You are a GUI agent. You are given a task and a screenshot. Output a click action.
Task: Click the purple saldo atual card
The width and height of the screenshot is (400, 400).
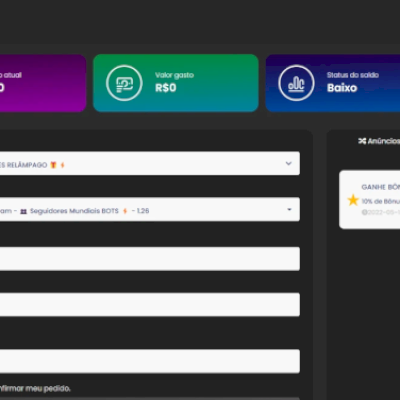[43, 83]
